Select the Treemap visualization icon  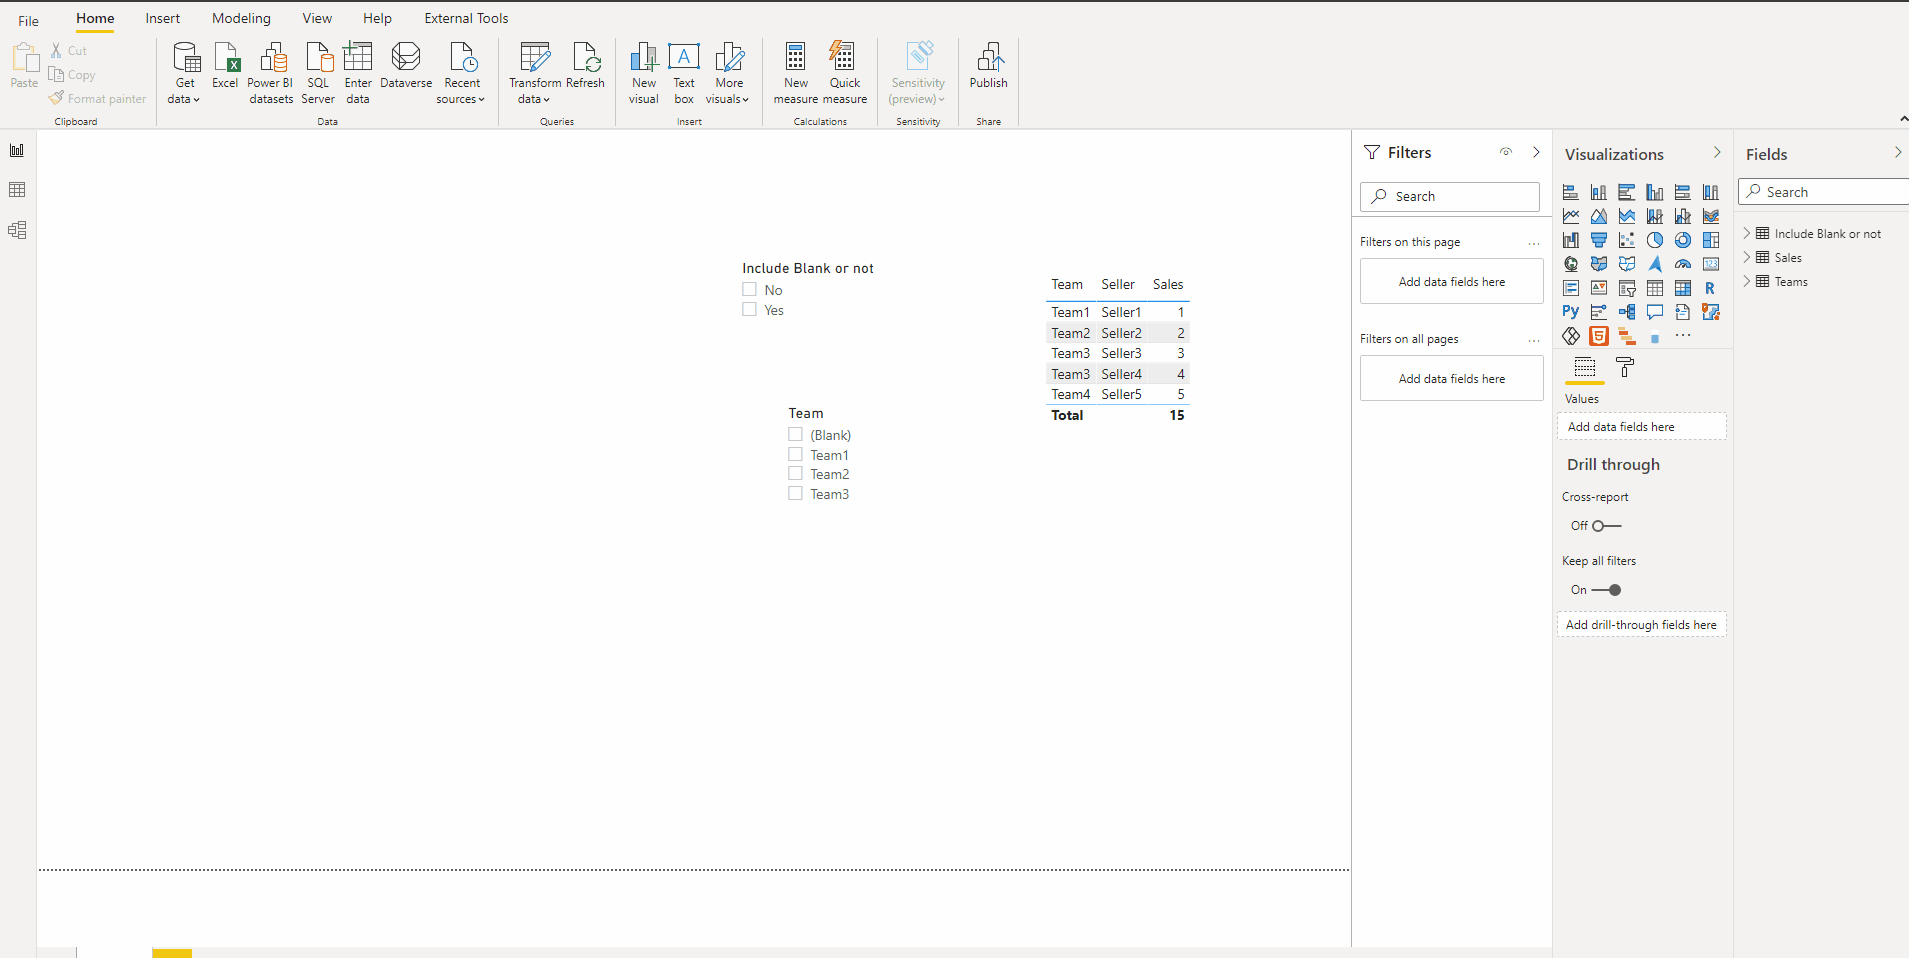(1711, 240)
